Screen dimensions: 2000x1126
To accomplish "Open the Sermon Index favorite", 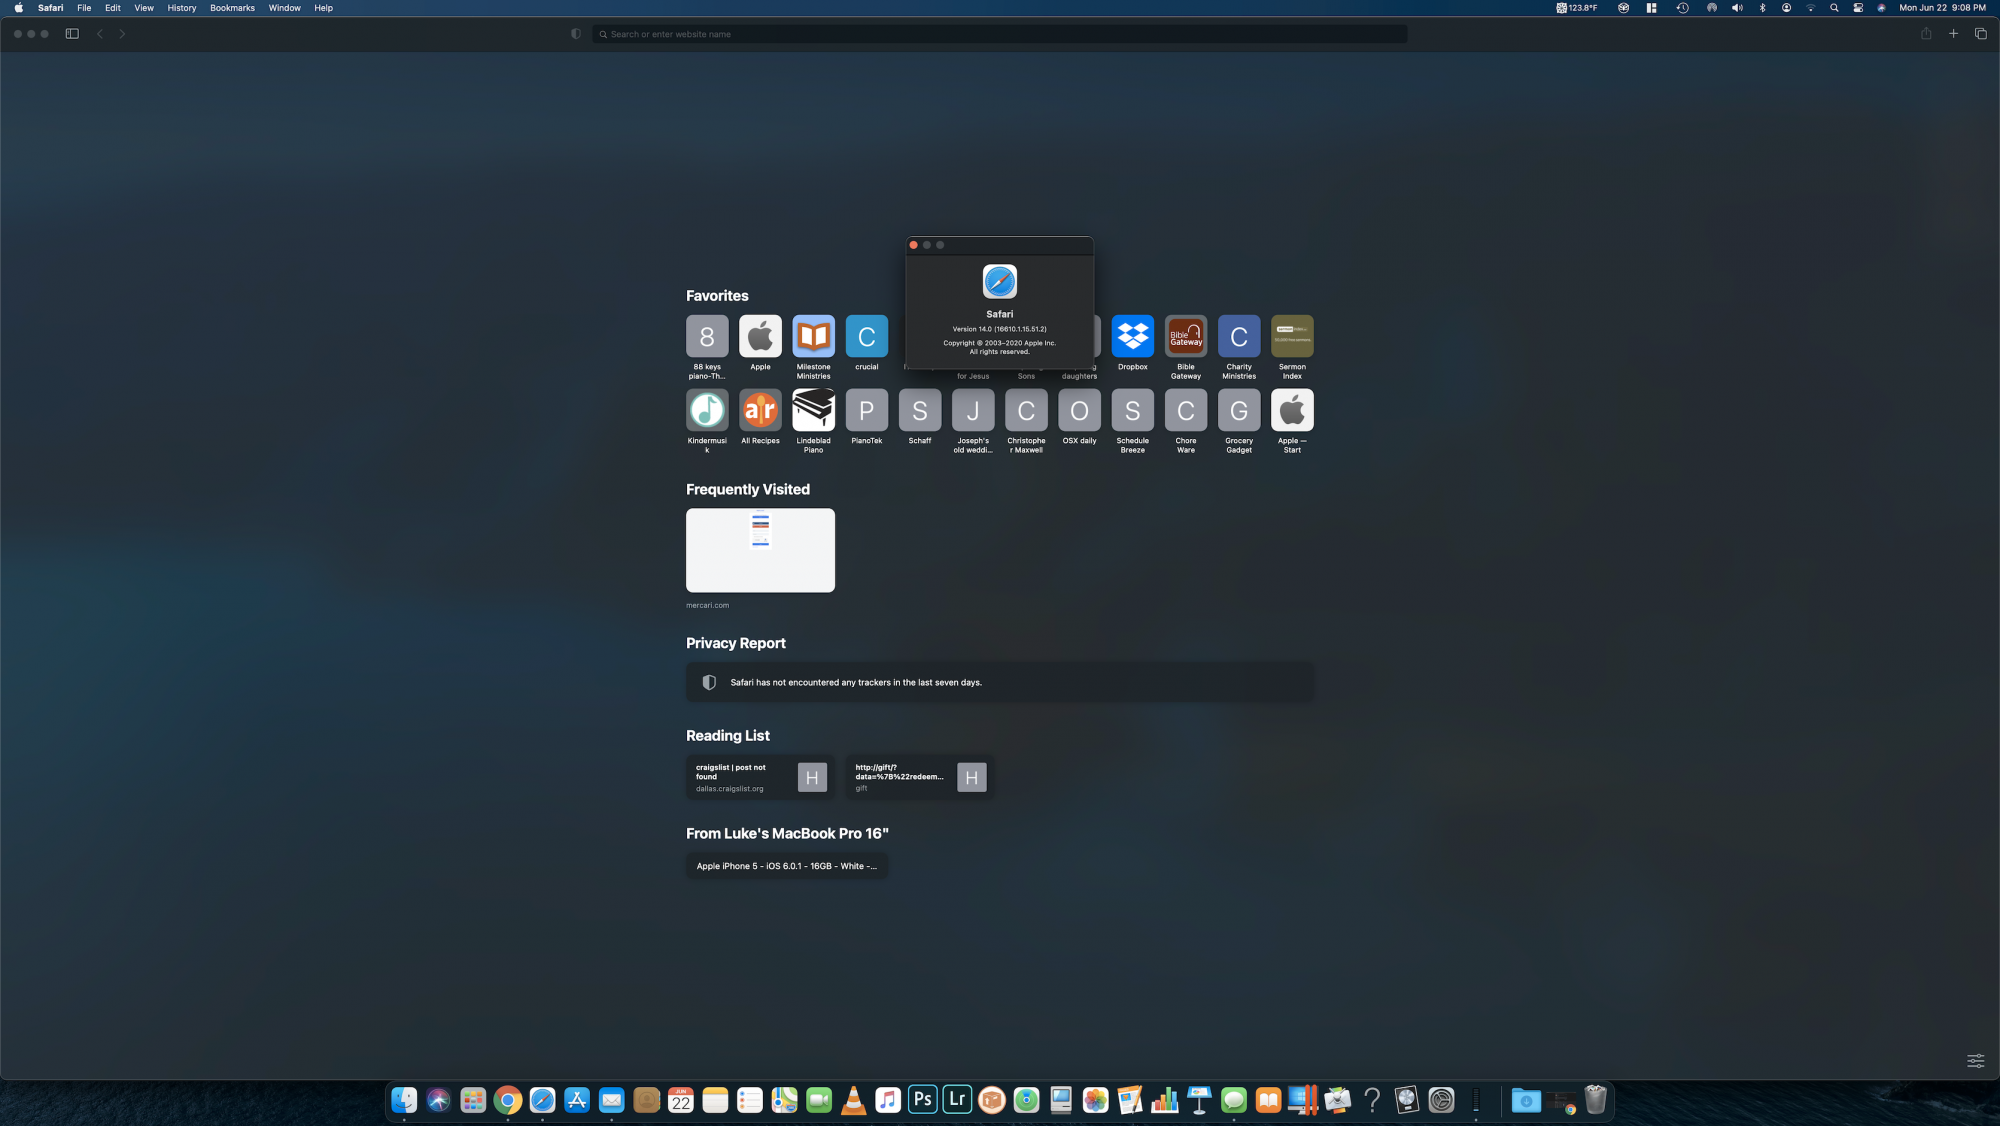I will pyautogui.click(x=1292, y=337).
